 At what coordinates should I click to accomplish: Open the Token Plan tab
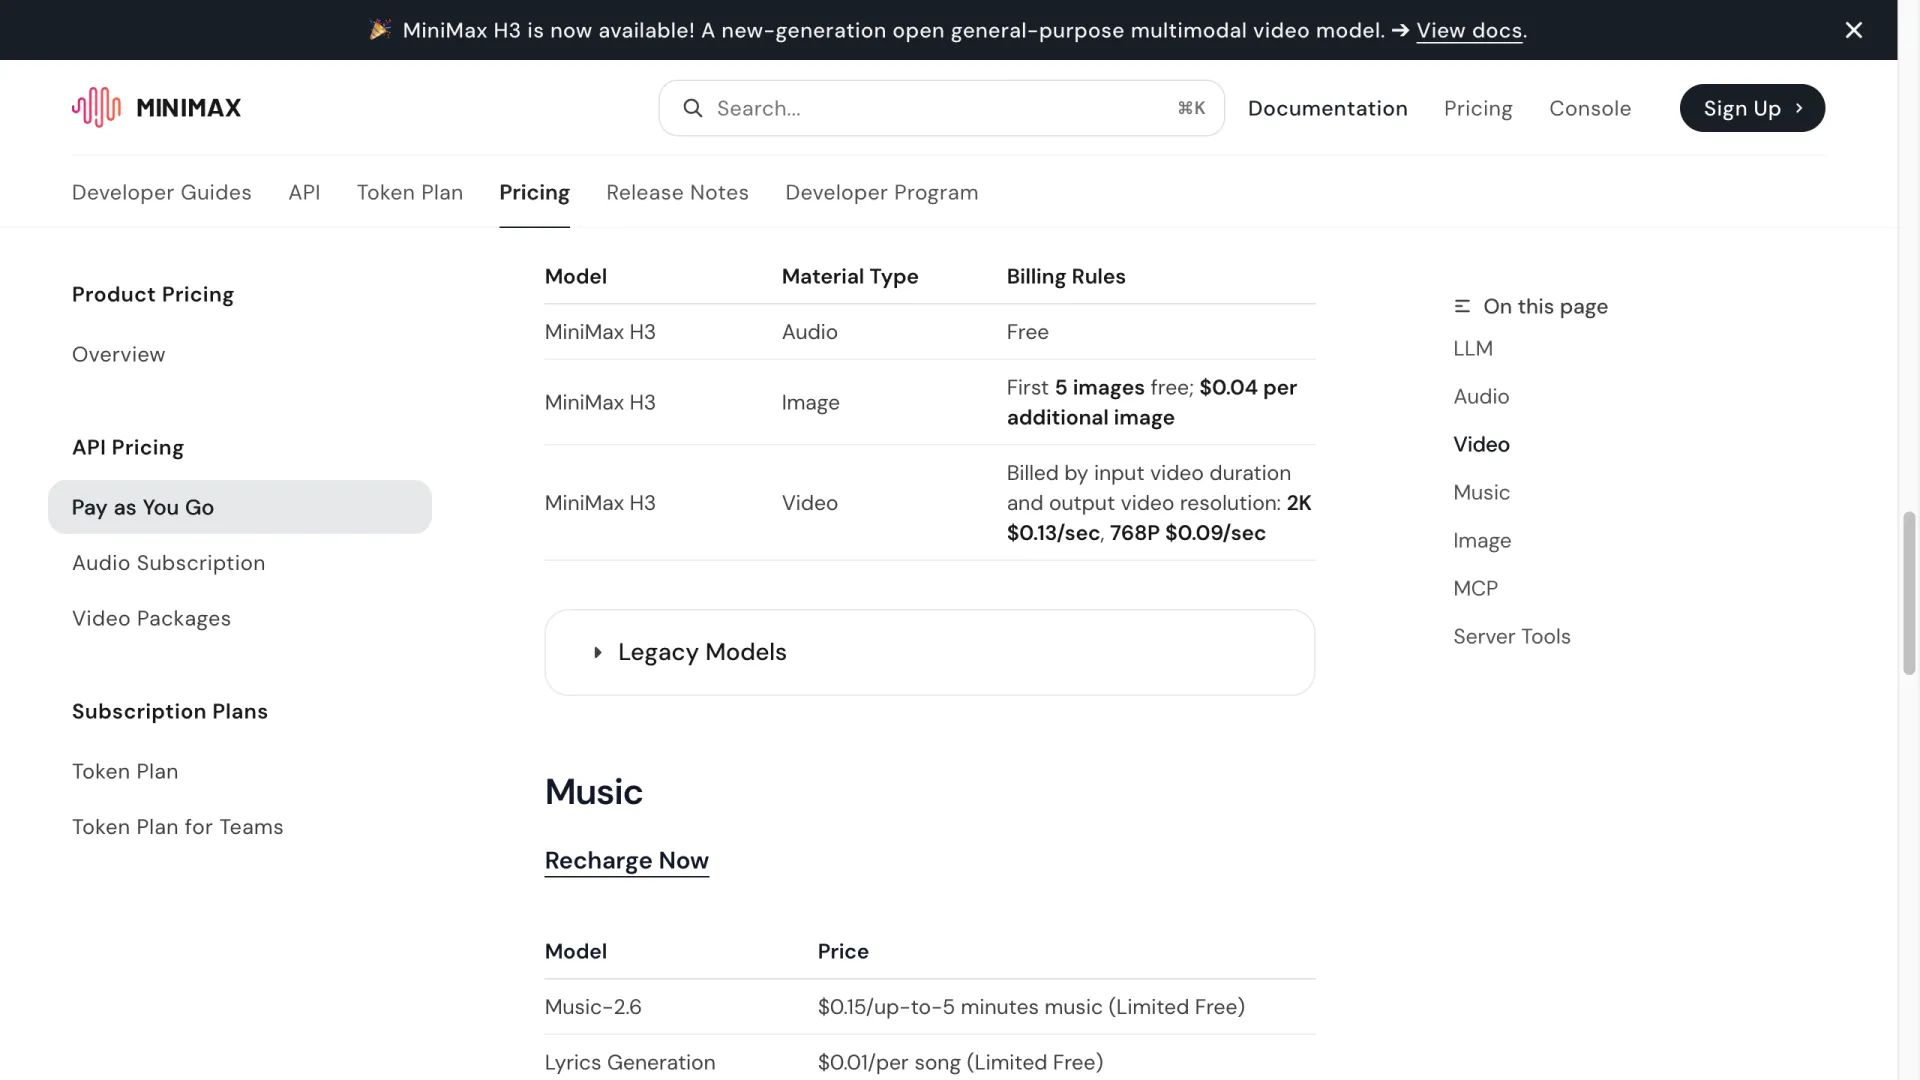410,192
